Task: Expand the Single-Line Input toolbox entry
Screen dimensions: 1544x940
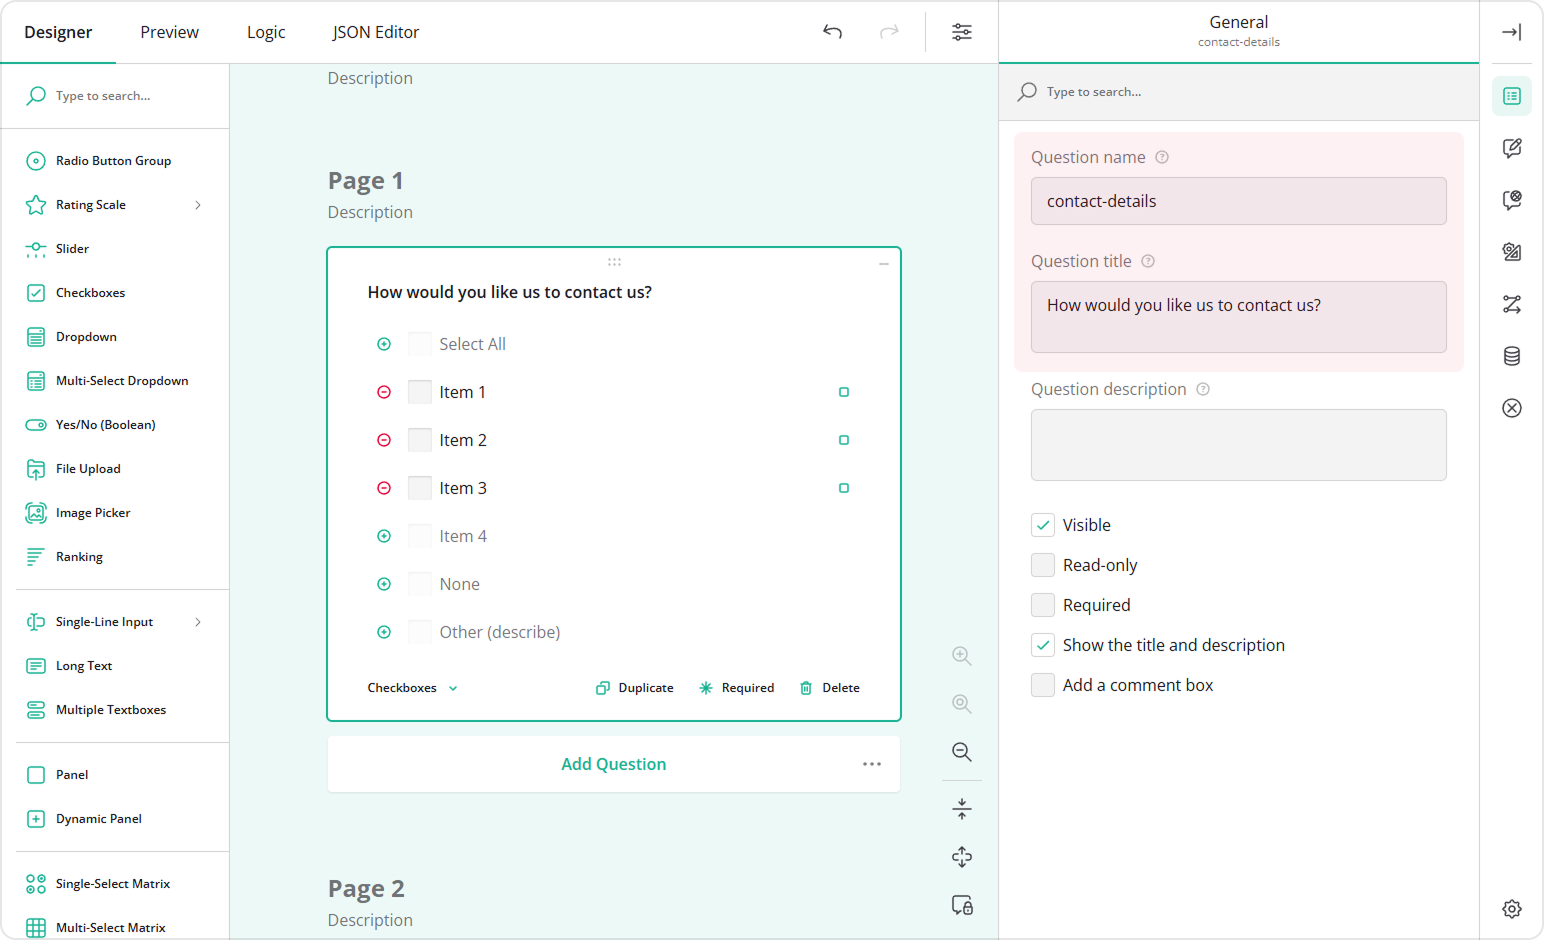Action: click(197, 621)
